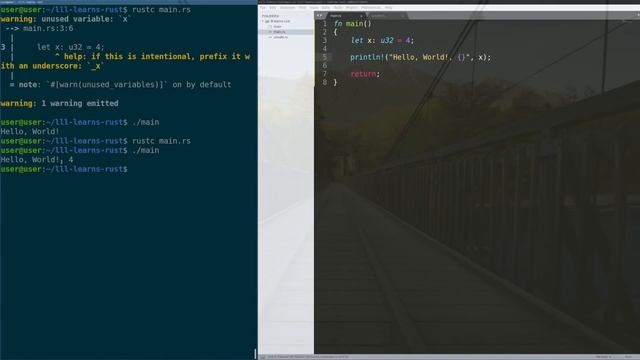640x360 pixels.
Task: Open the Tab Size selector in status bar
Action: pos(603,357)
